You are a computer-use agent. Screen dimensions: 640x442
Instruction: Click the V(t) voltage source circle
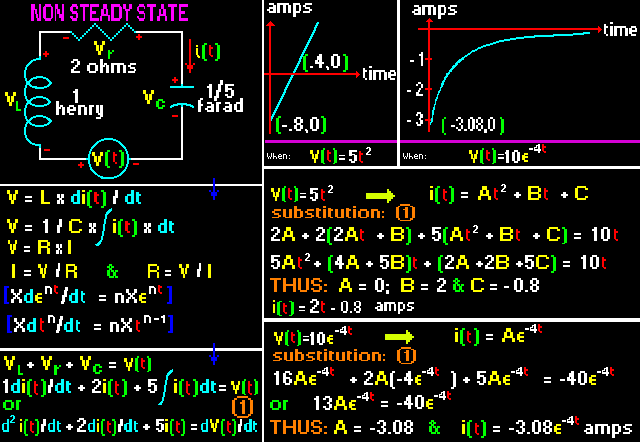coord(109,159)
